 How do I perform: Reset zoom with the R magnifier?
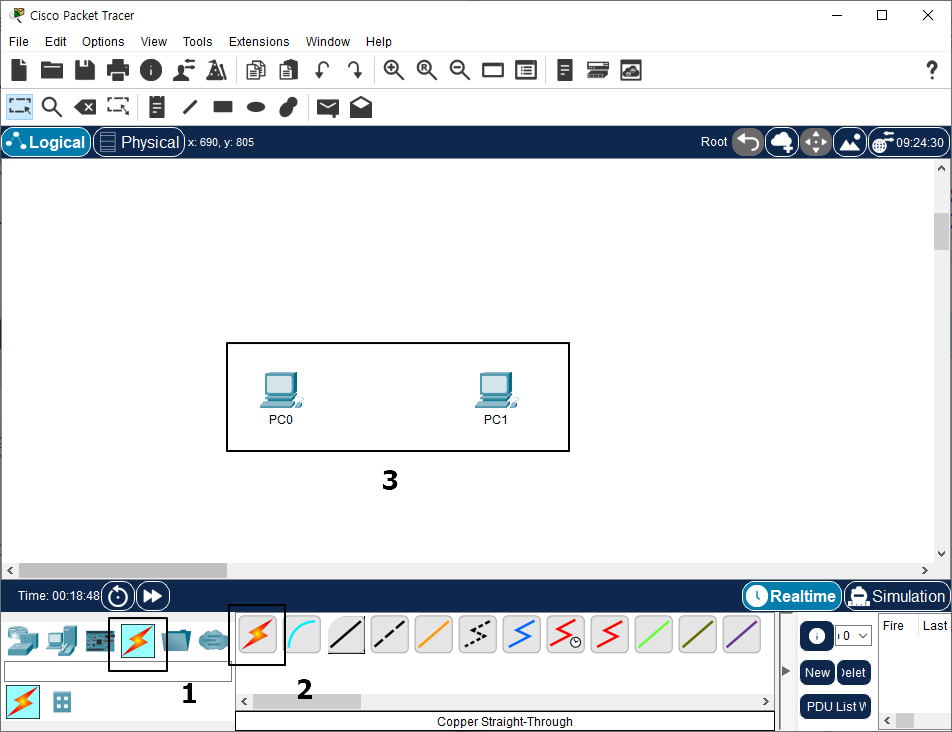tap(427, 70)
